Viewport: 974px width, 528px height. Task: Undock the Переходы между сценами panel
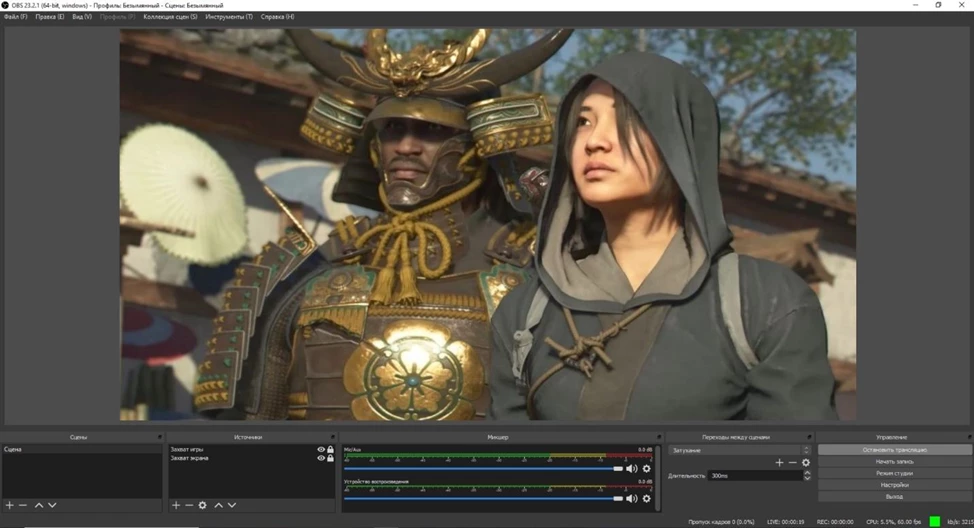809,437
